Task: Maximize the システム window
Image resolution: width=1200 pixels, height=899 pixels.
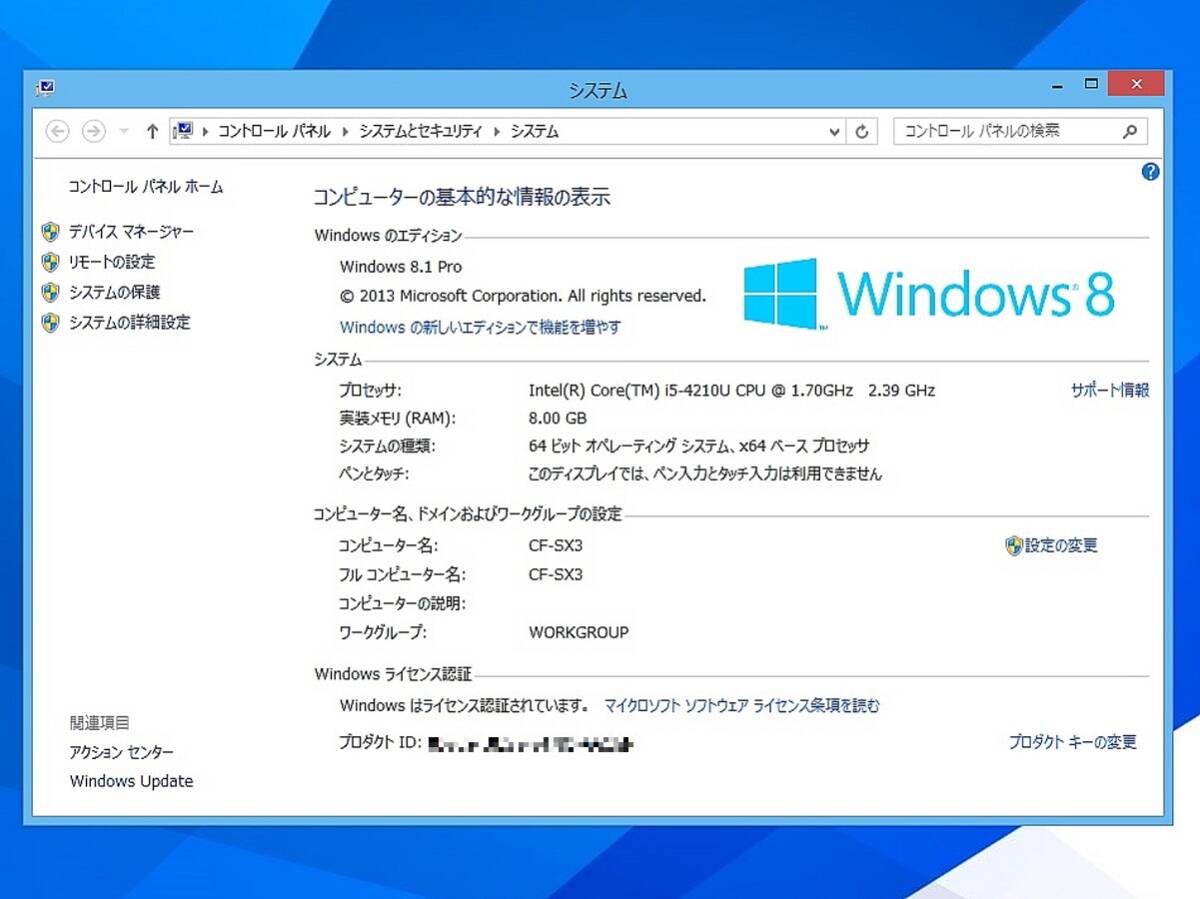Action: (1091, 84)
